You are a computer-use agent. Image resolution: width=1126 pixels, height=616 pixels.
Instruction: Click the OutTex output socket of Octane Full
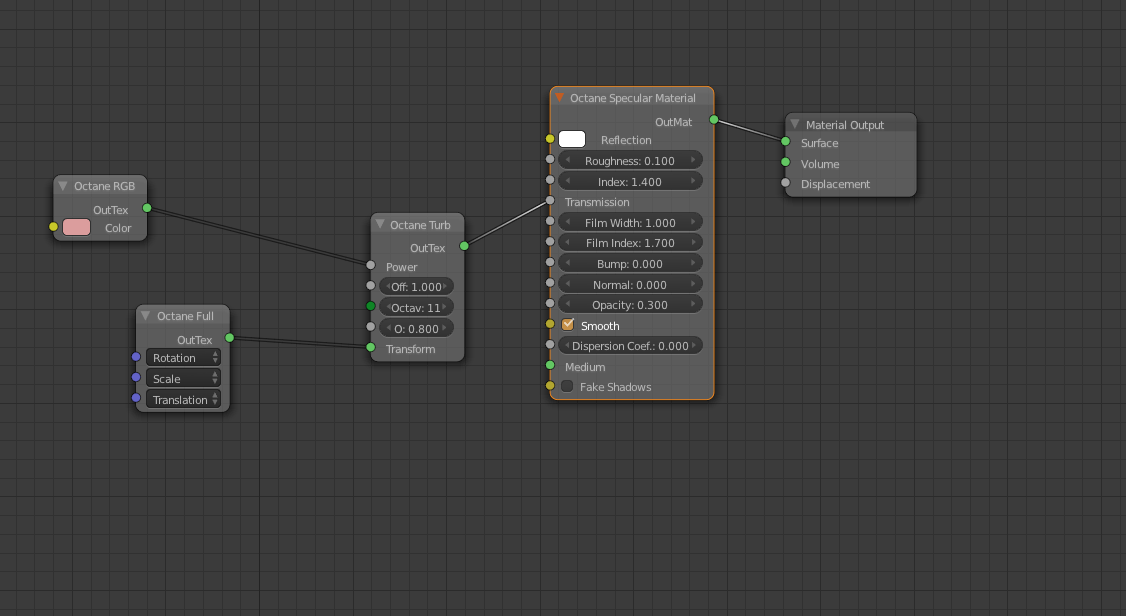click(x=230, y=337)
